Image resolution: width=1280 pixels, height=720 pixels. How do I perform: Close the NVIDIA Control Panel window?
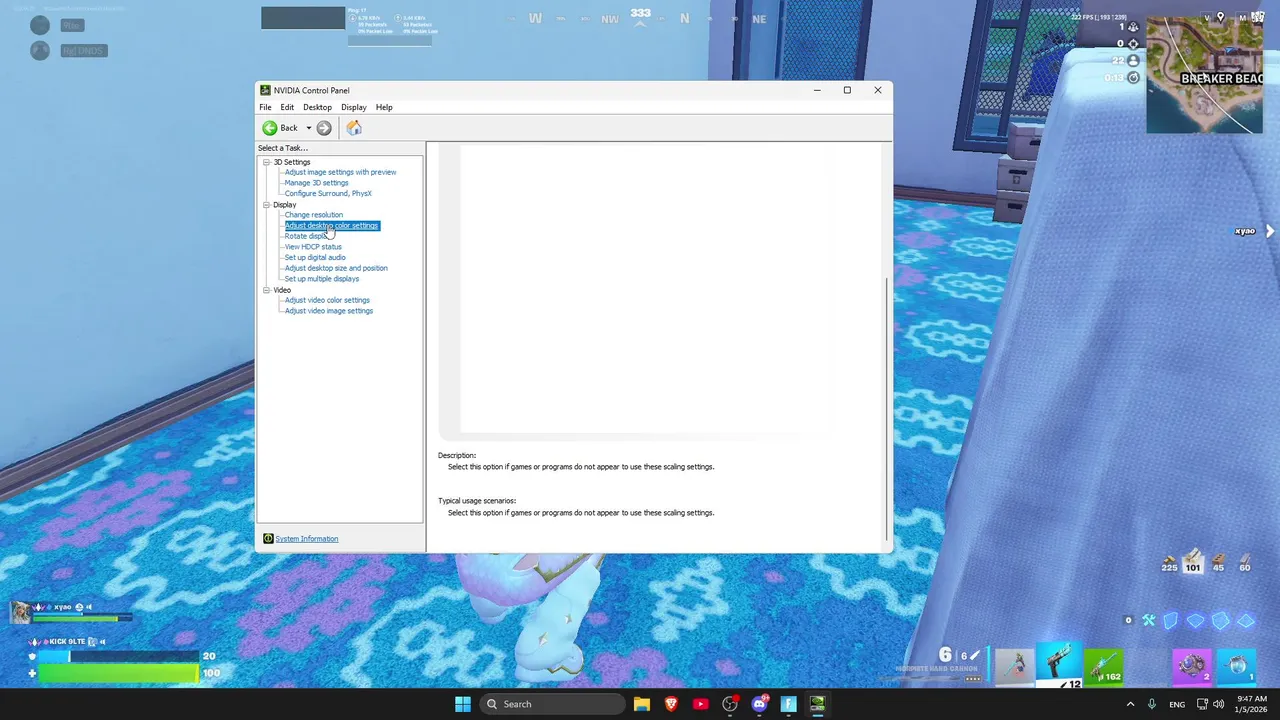click(x=878, y=90)
